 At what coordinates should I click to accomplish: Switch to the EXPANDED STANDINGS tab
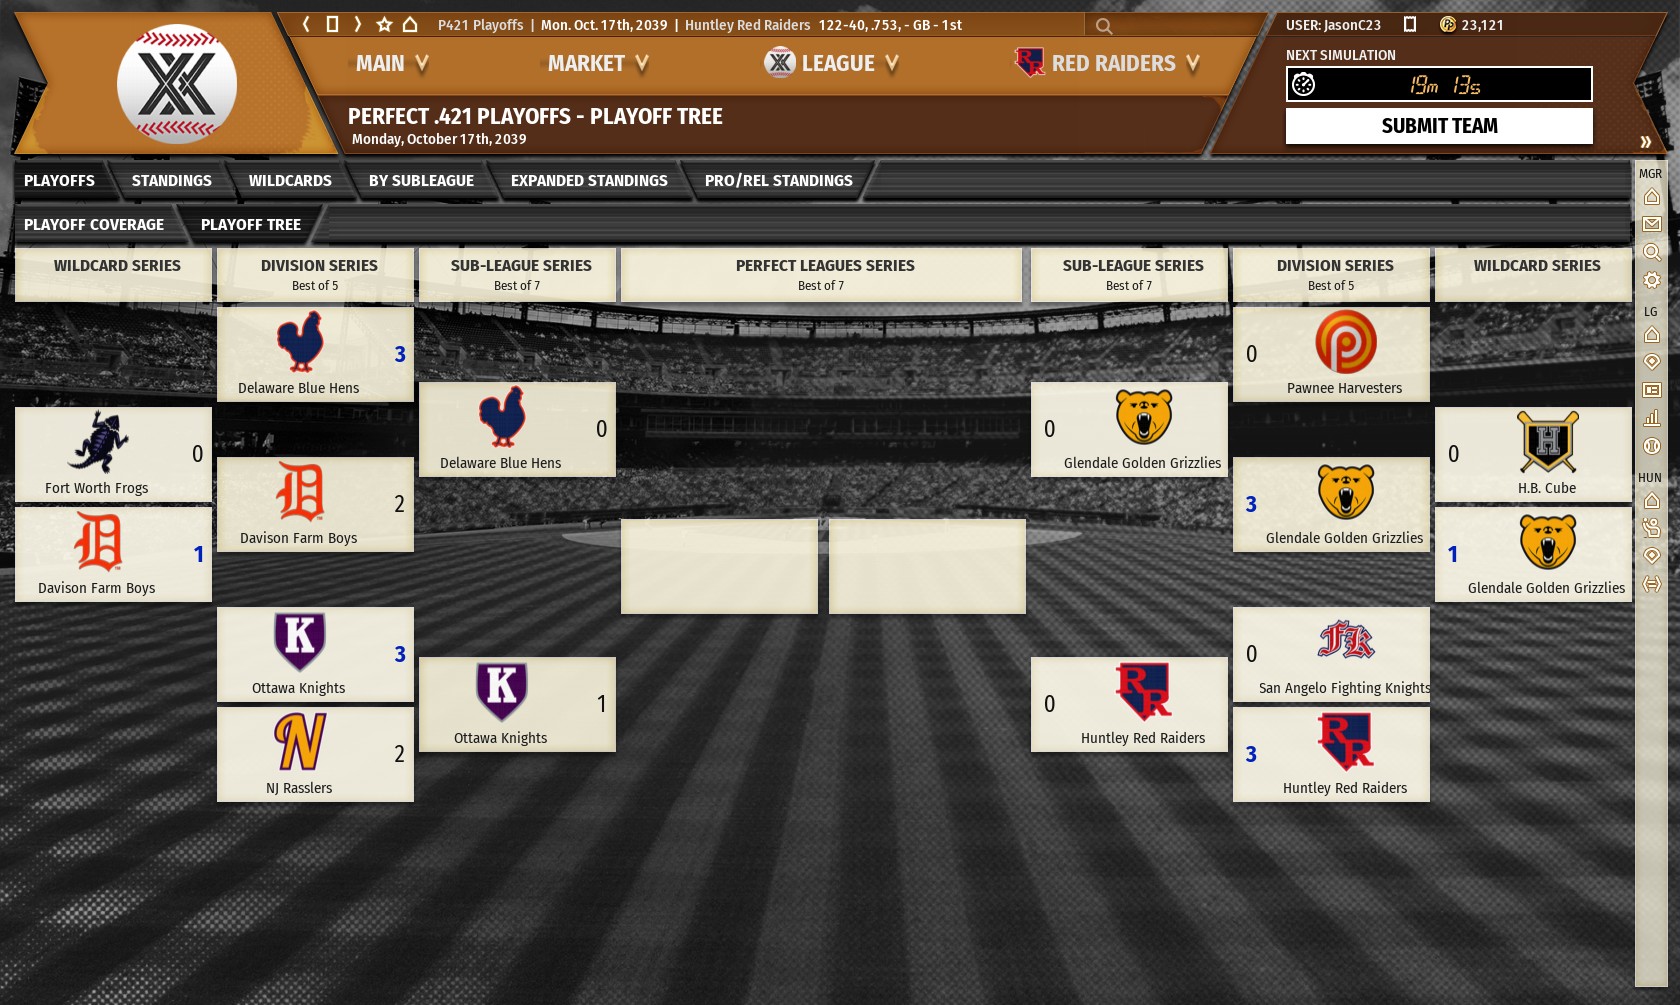[589, 181]
